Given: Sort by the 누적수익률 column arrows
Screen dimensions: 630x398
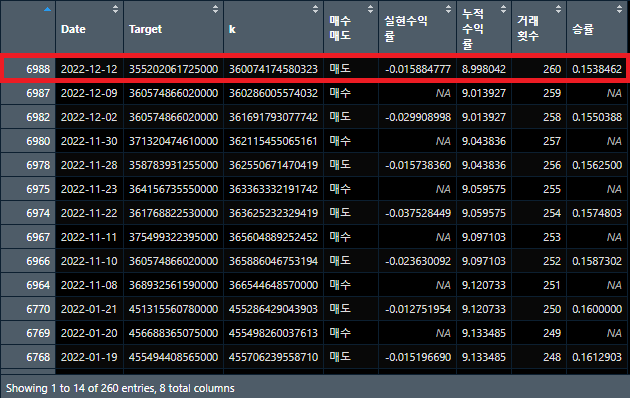Looking at the screenshot, I should [503, 9].
